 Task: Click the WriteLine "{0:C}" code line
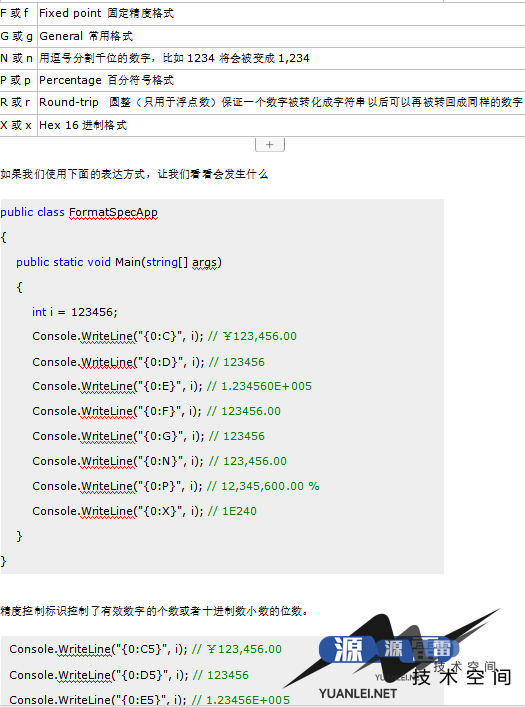point(164,336)
